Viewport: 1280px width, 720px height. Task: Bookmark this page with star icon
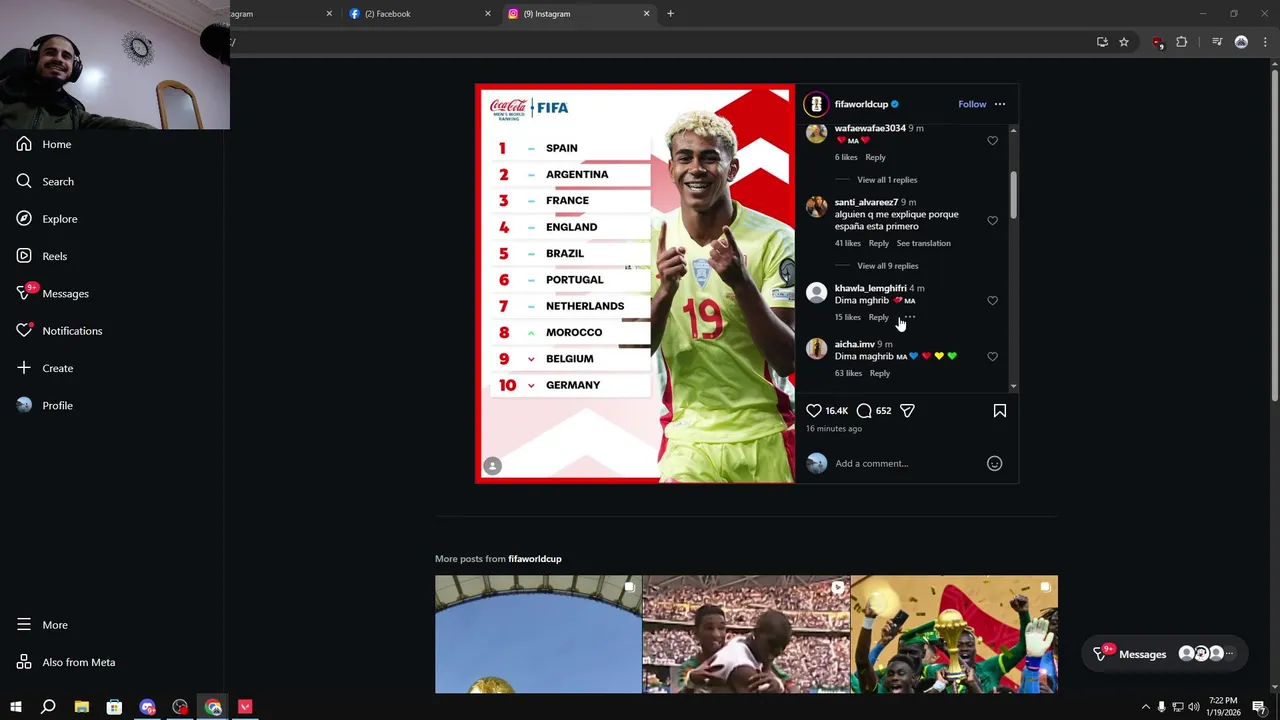(1124, 42)
